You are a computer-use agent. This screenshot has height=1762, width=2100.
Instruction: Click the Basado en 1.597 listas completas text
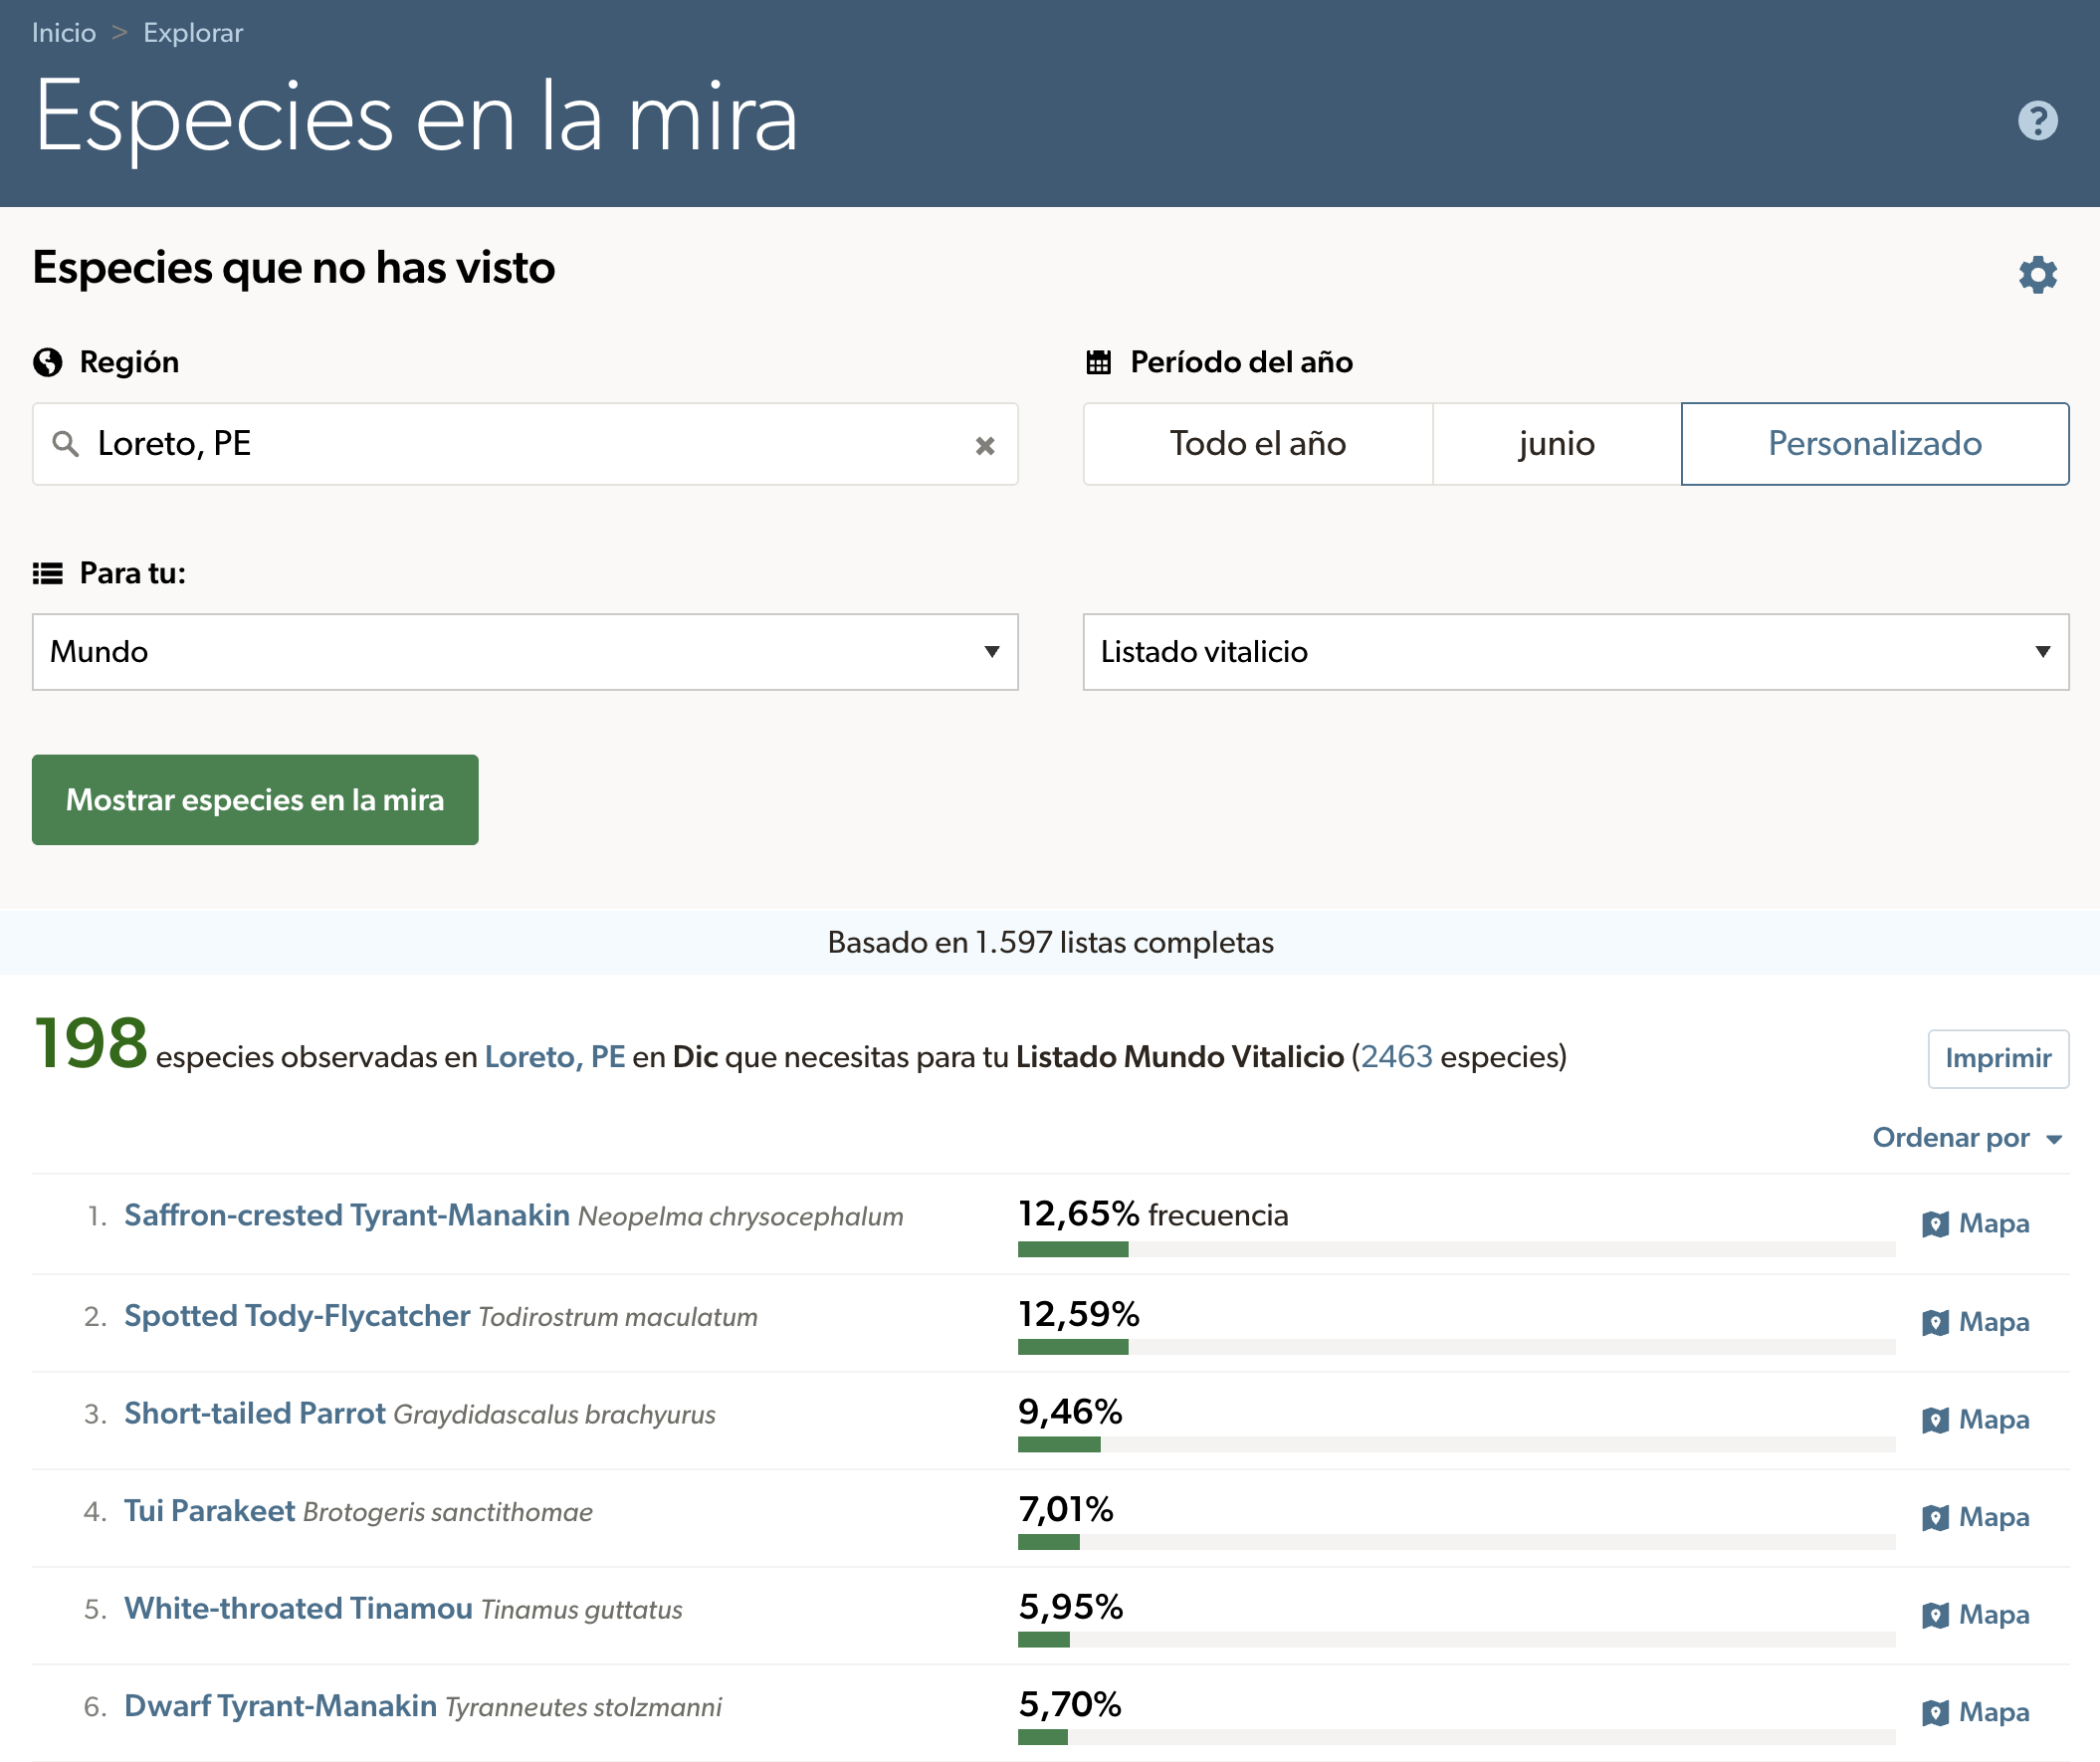pyautogui.click(x=1050, y=942)
